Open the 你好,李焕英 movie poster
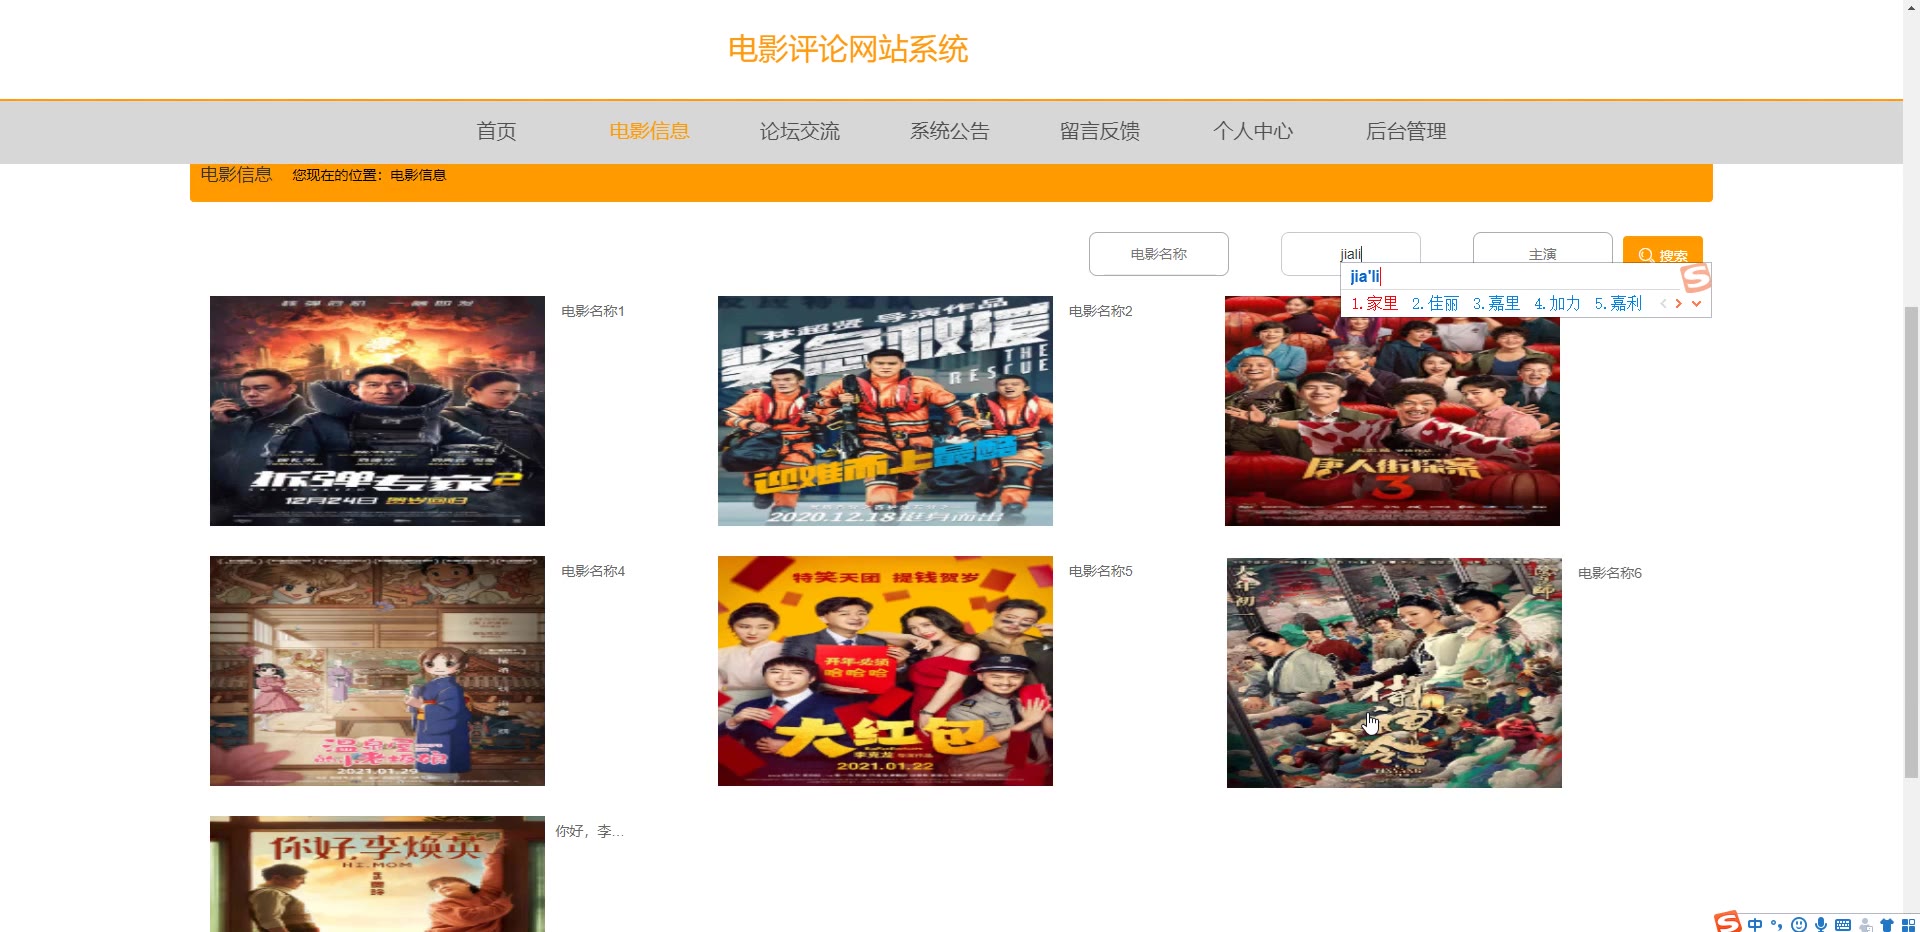 point(377,874)
